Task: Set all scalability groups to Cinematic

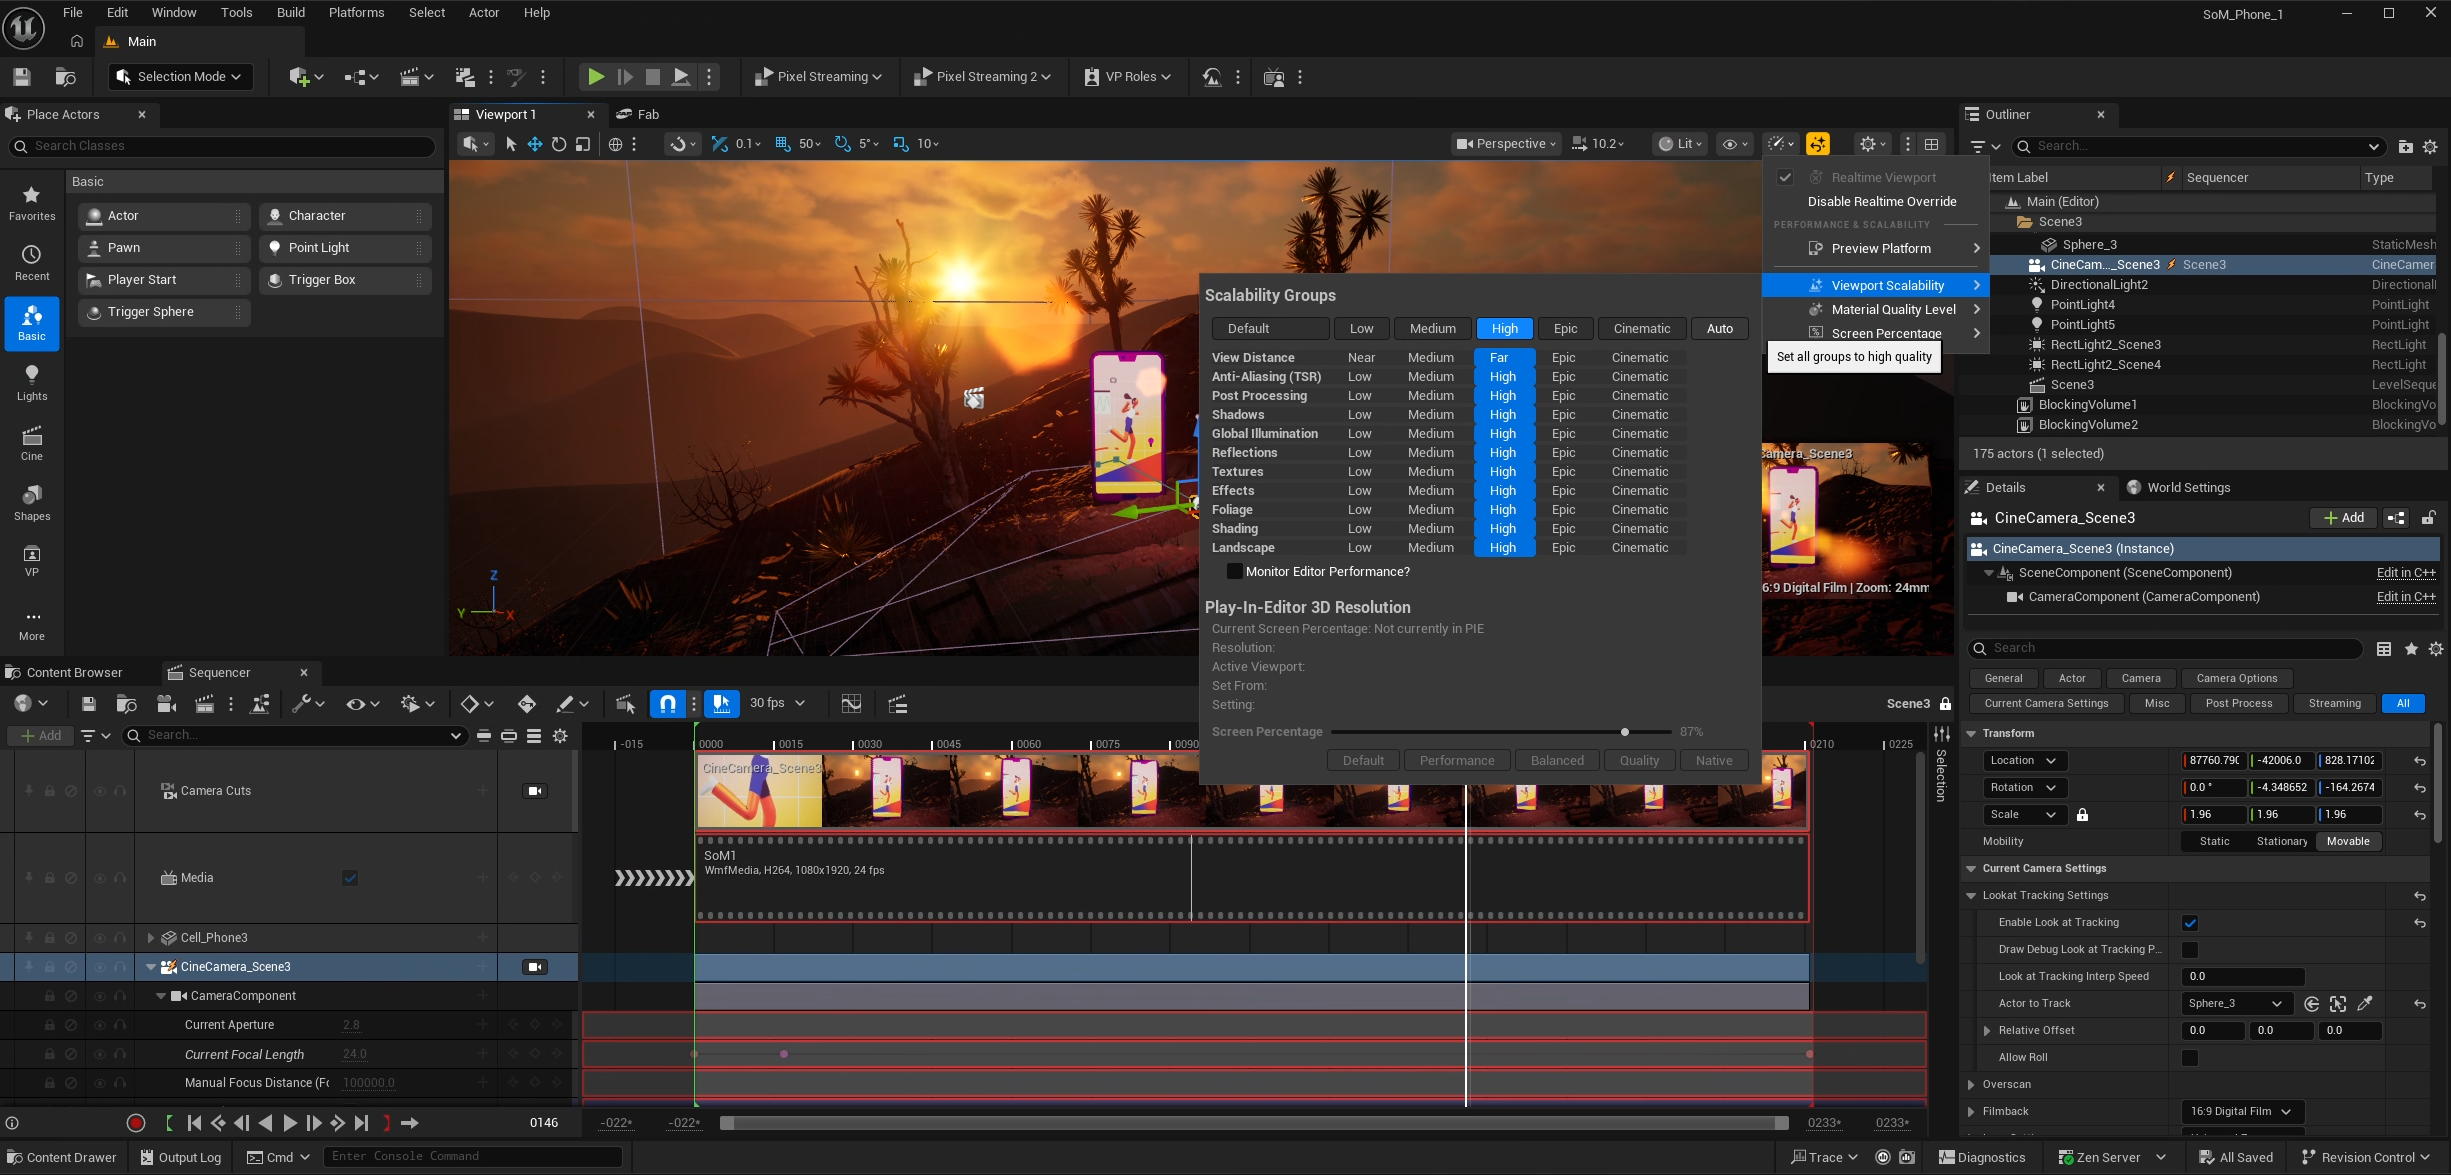Action: coord(1641,329)
